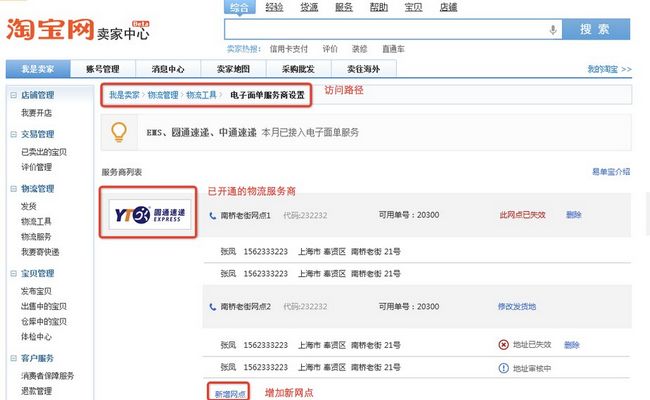Open the 卖往海外 navigation tab

click(x=364, y=69)
